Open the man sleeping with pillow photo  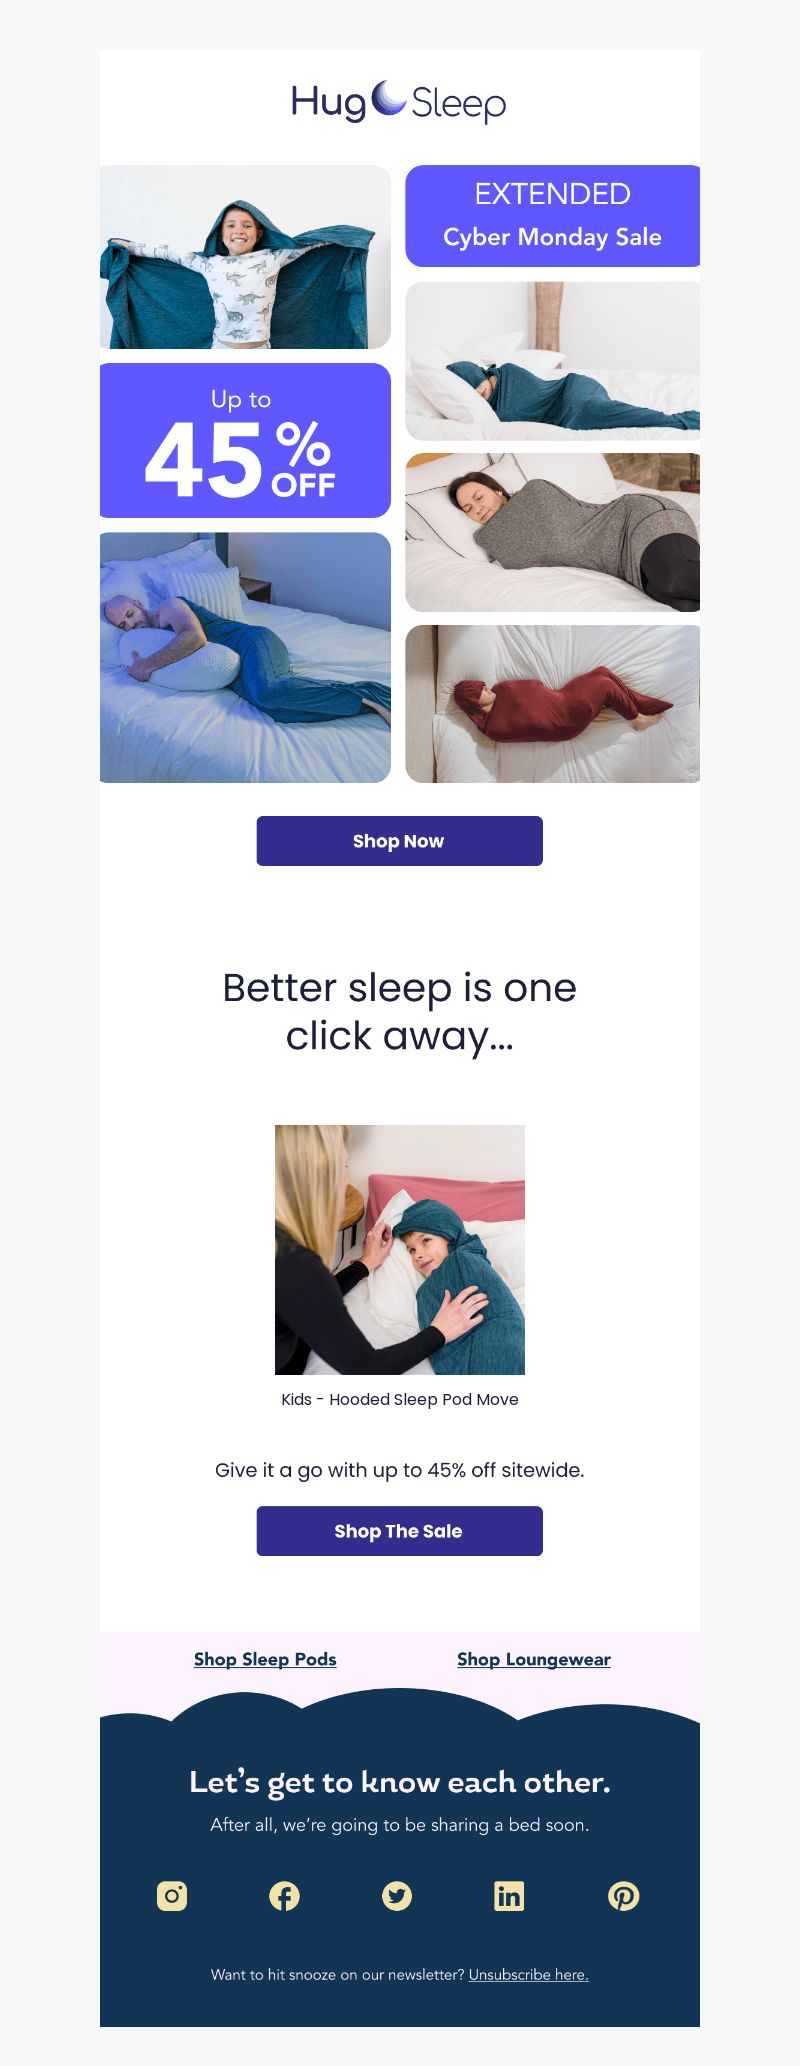[245, 657]
